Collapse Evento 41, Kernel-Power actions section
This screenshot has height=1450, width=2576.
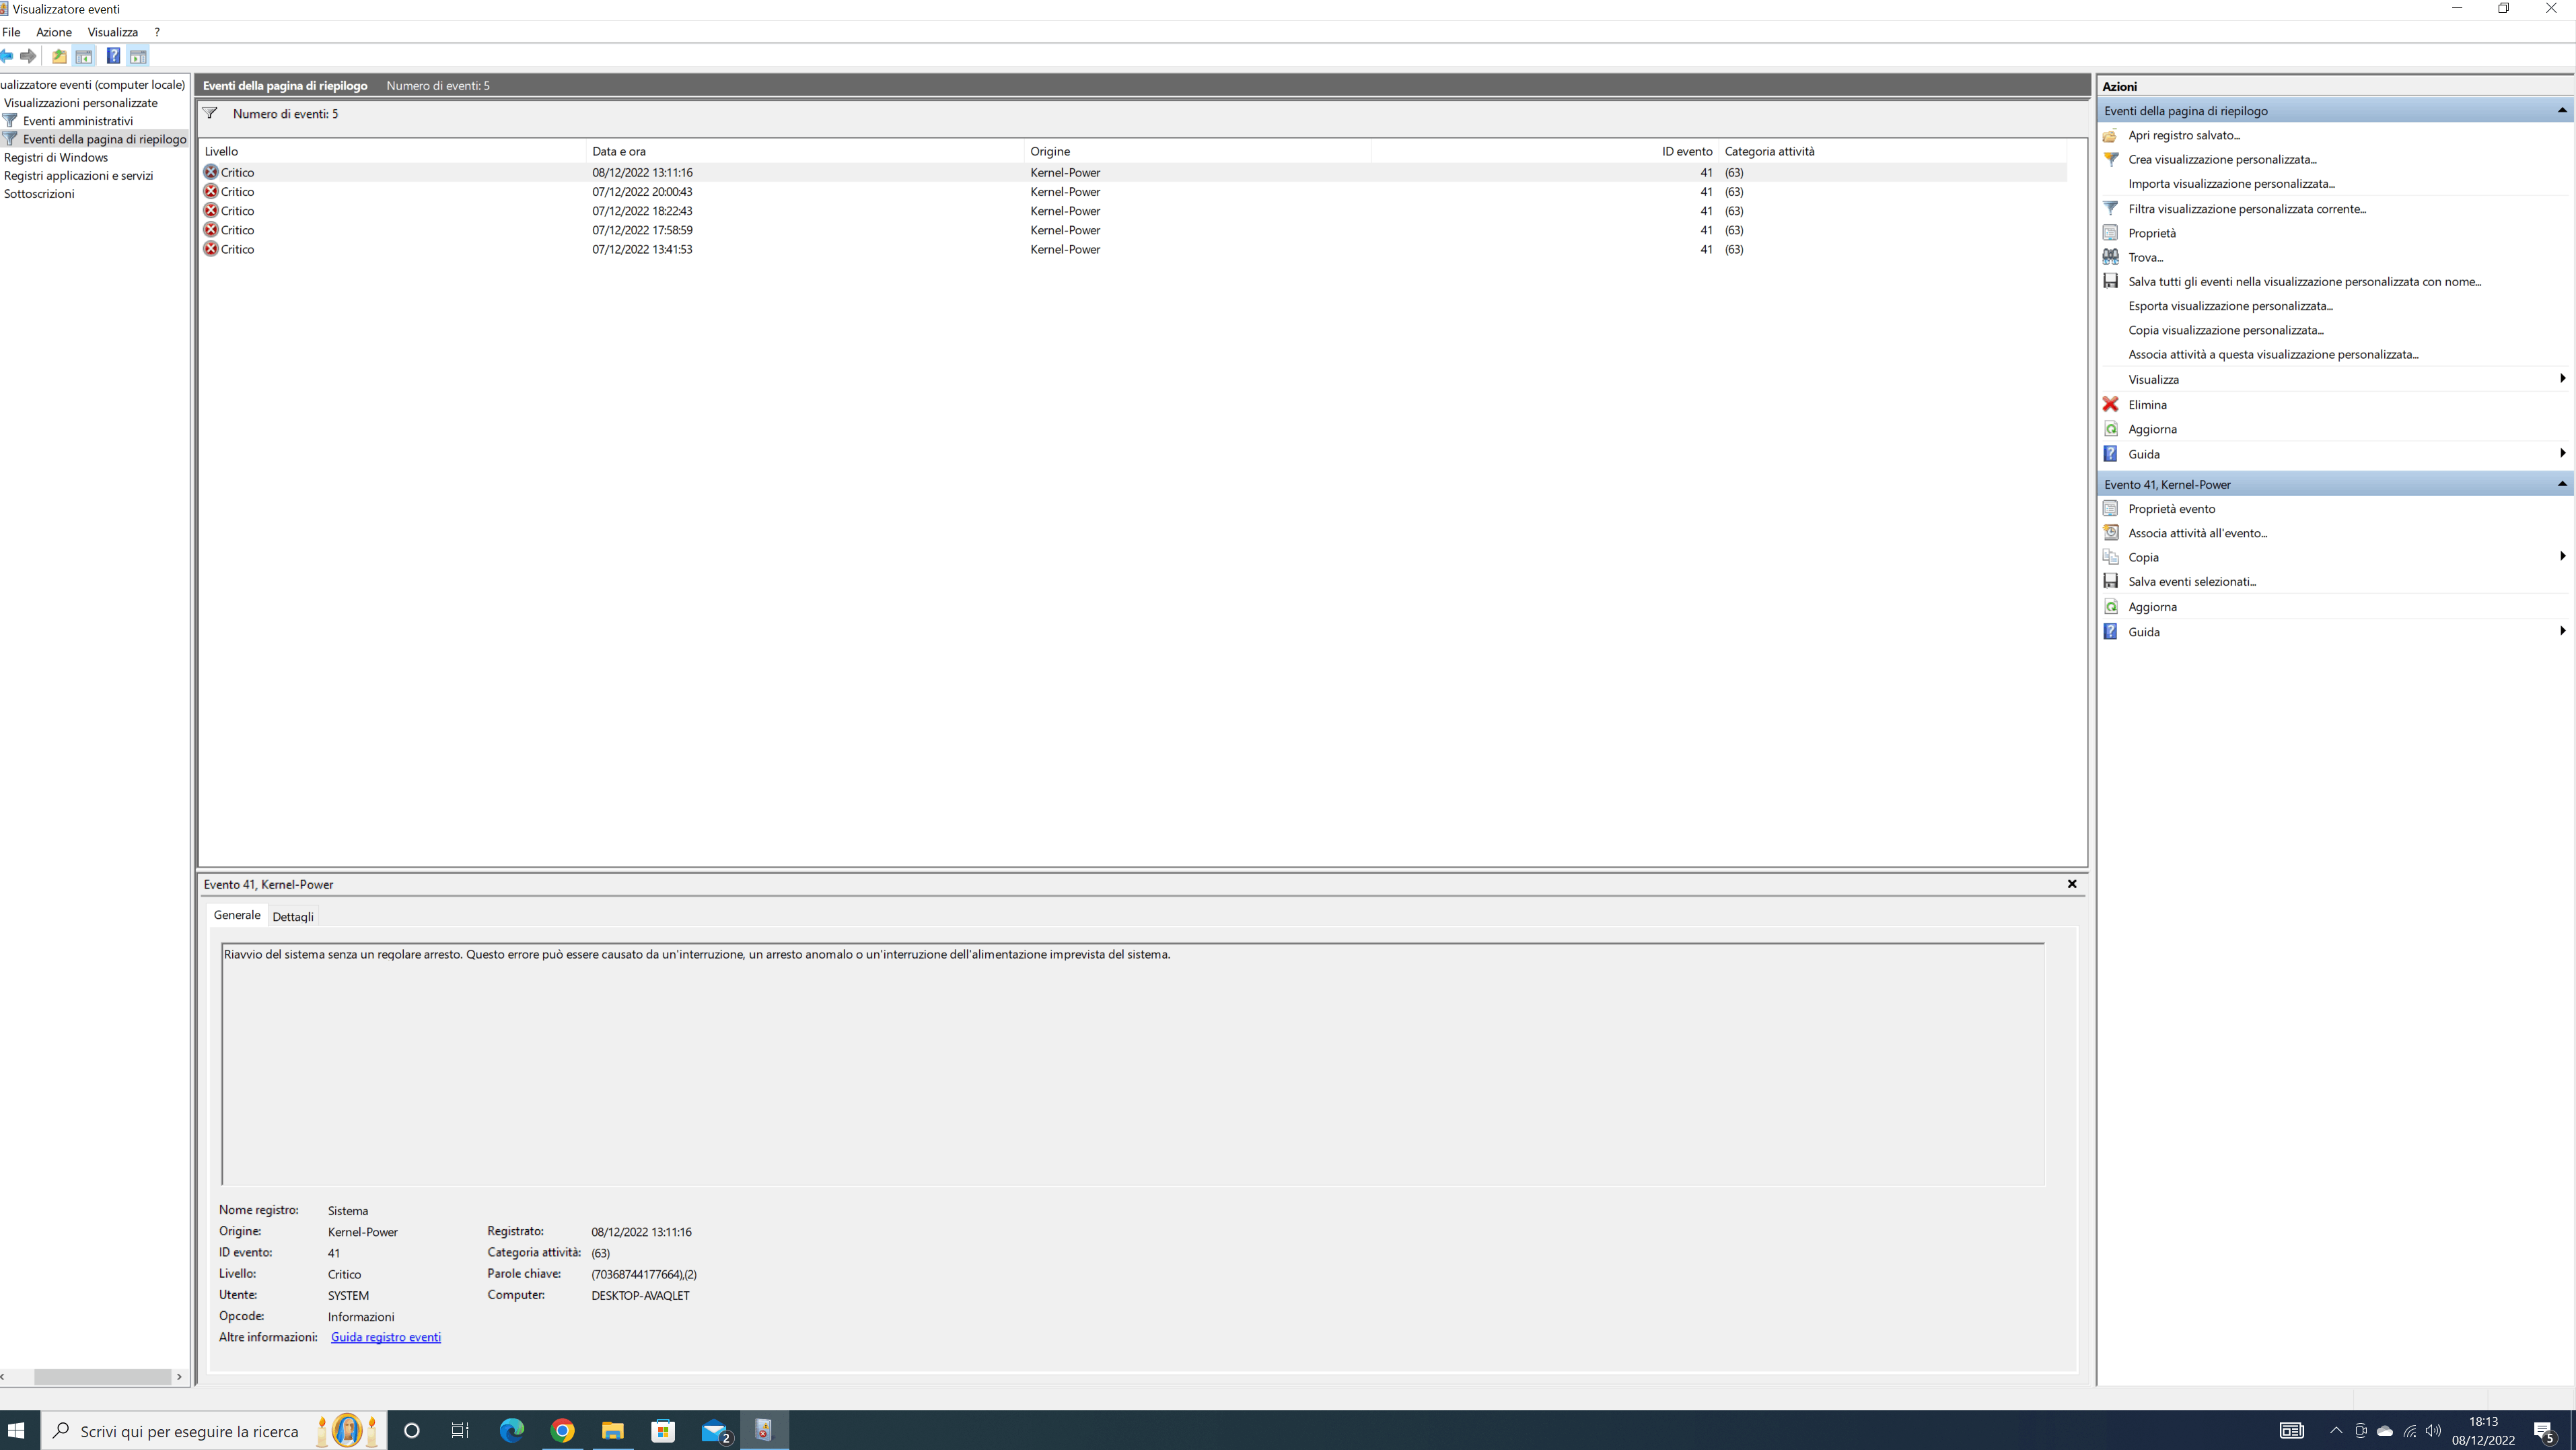coord(2561,484)
